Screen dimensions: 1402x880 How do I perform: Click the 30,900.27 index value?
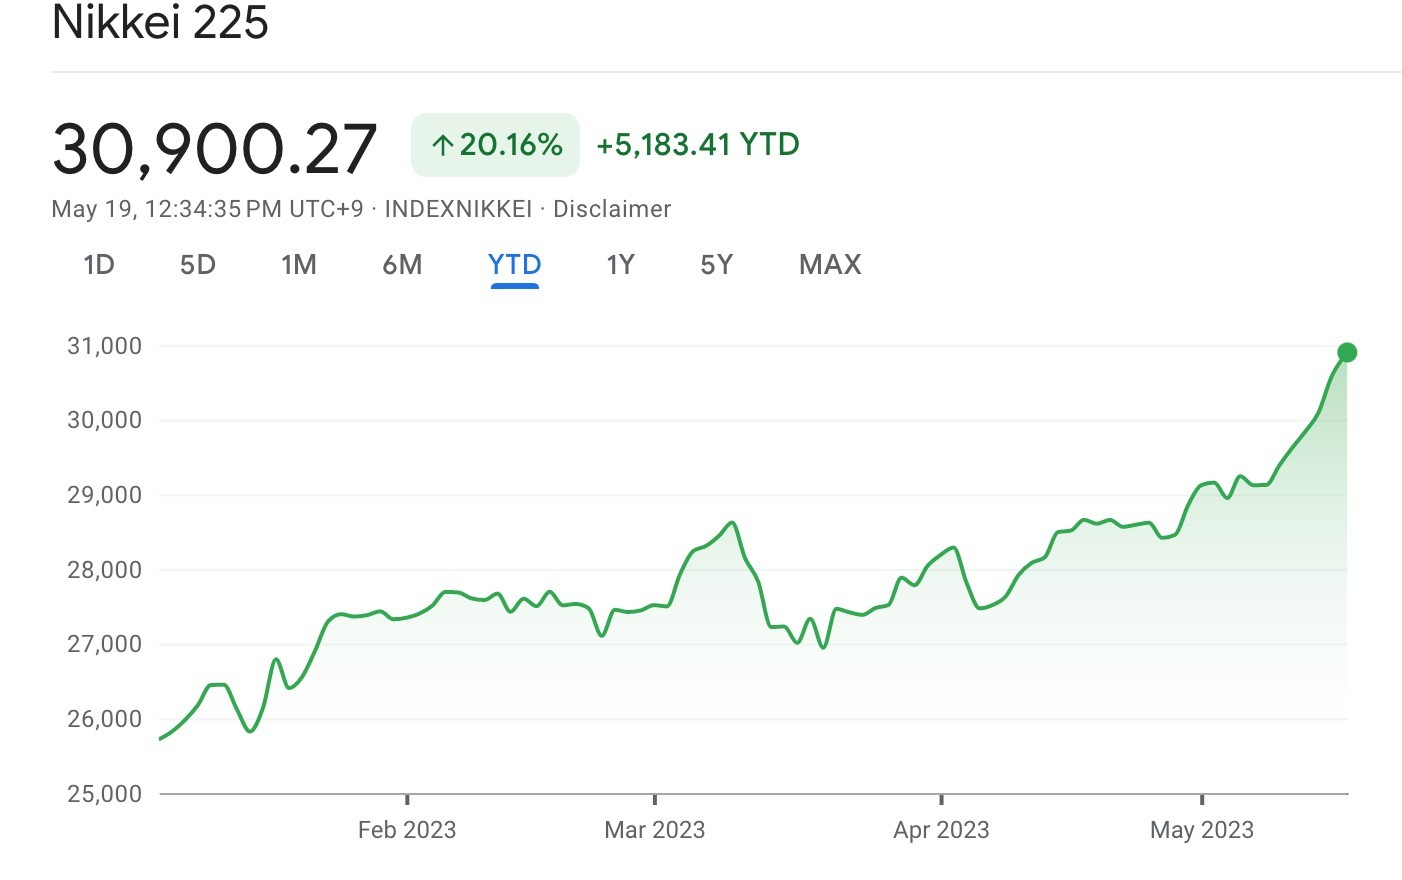[214, 149]
